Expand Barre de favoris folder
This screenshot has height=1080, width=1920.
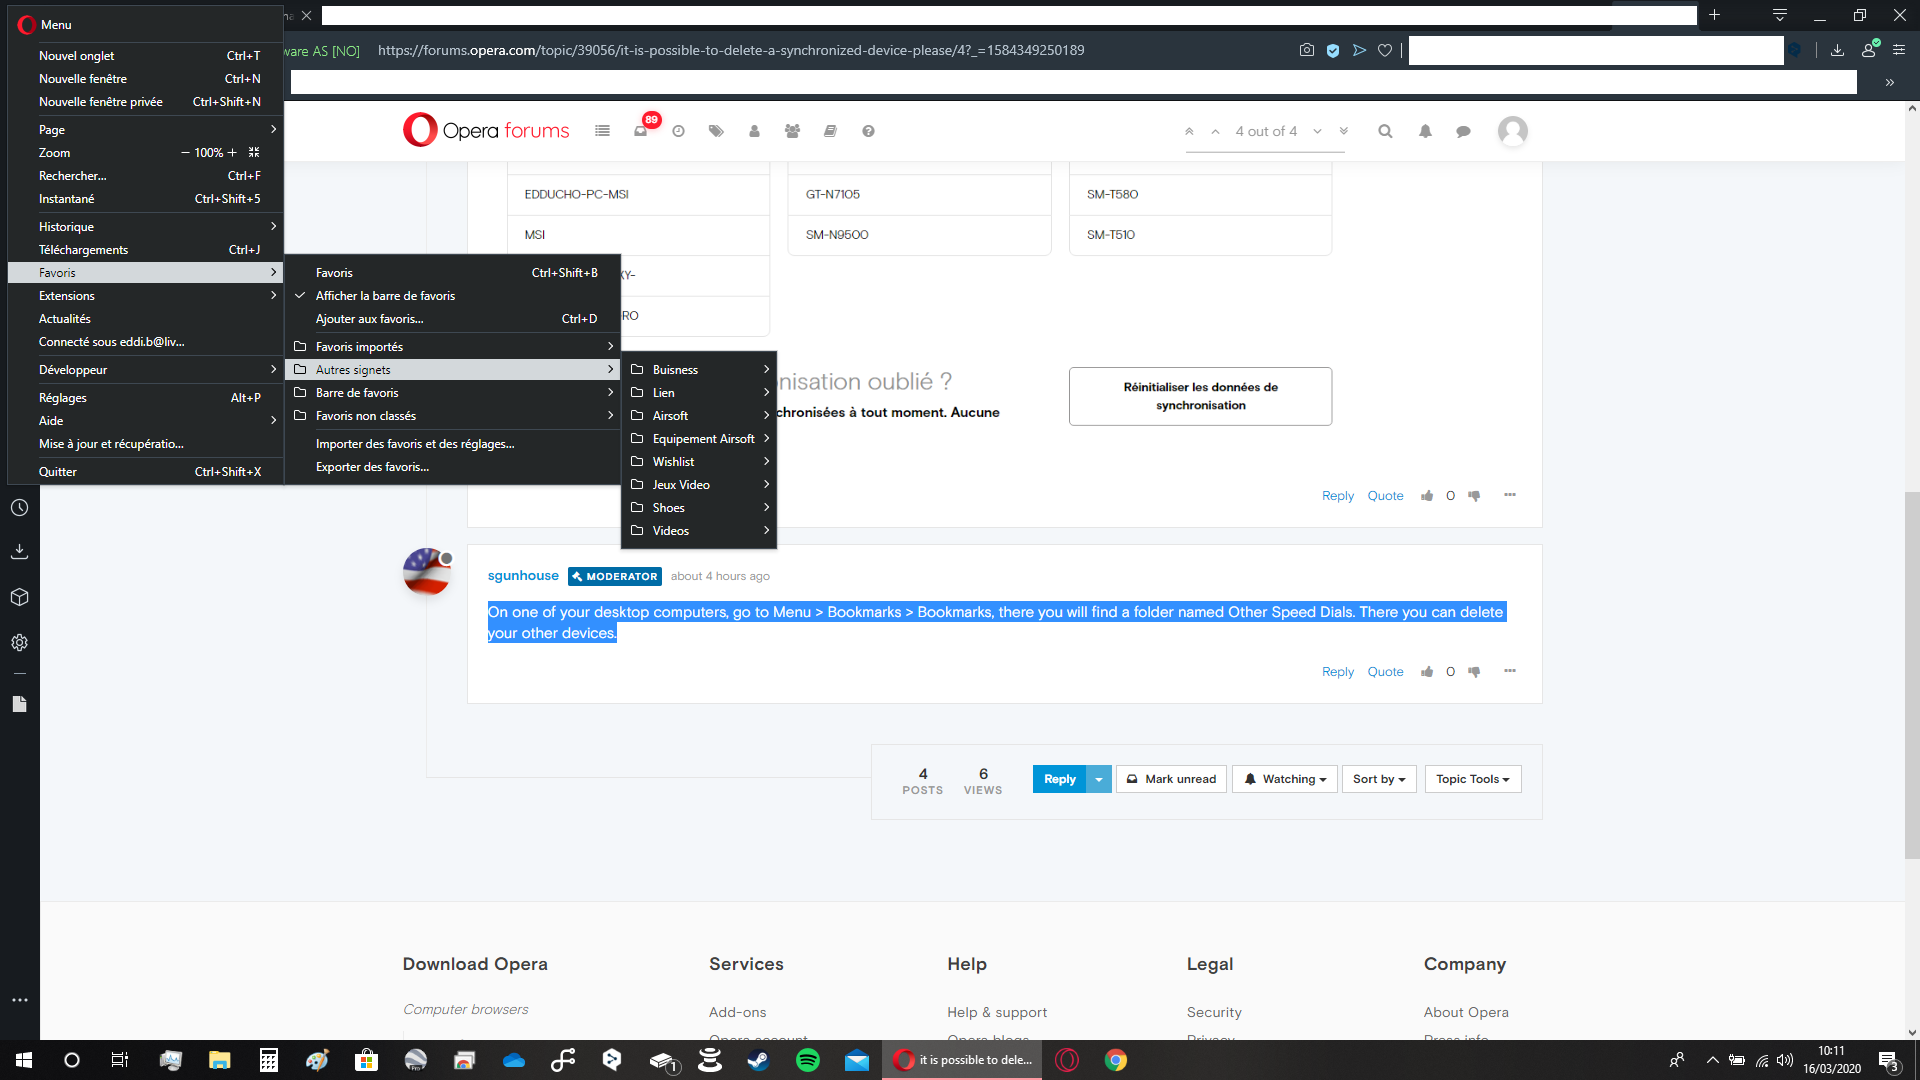tap(452, 393)
